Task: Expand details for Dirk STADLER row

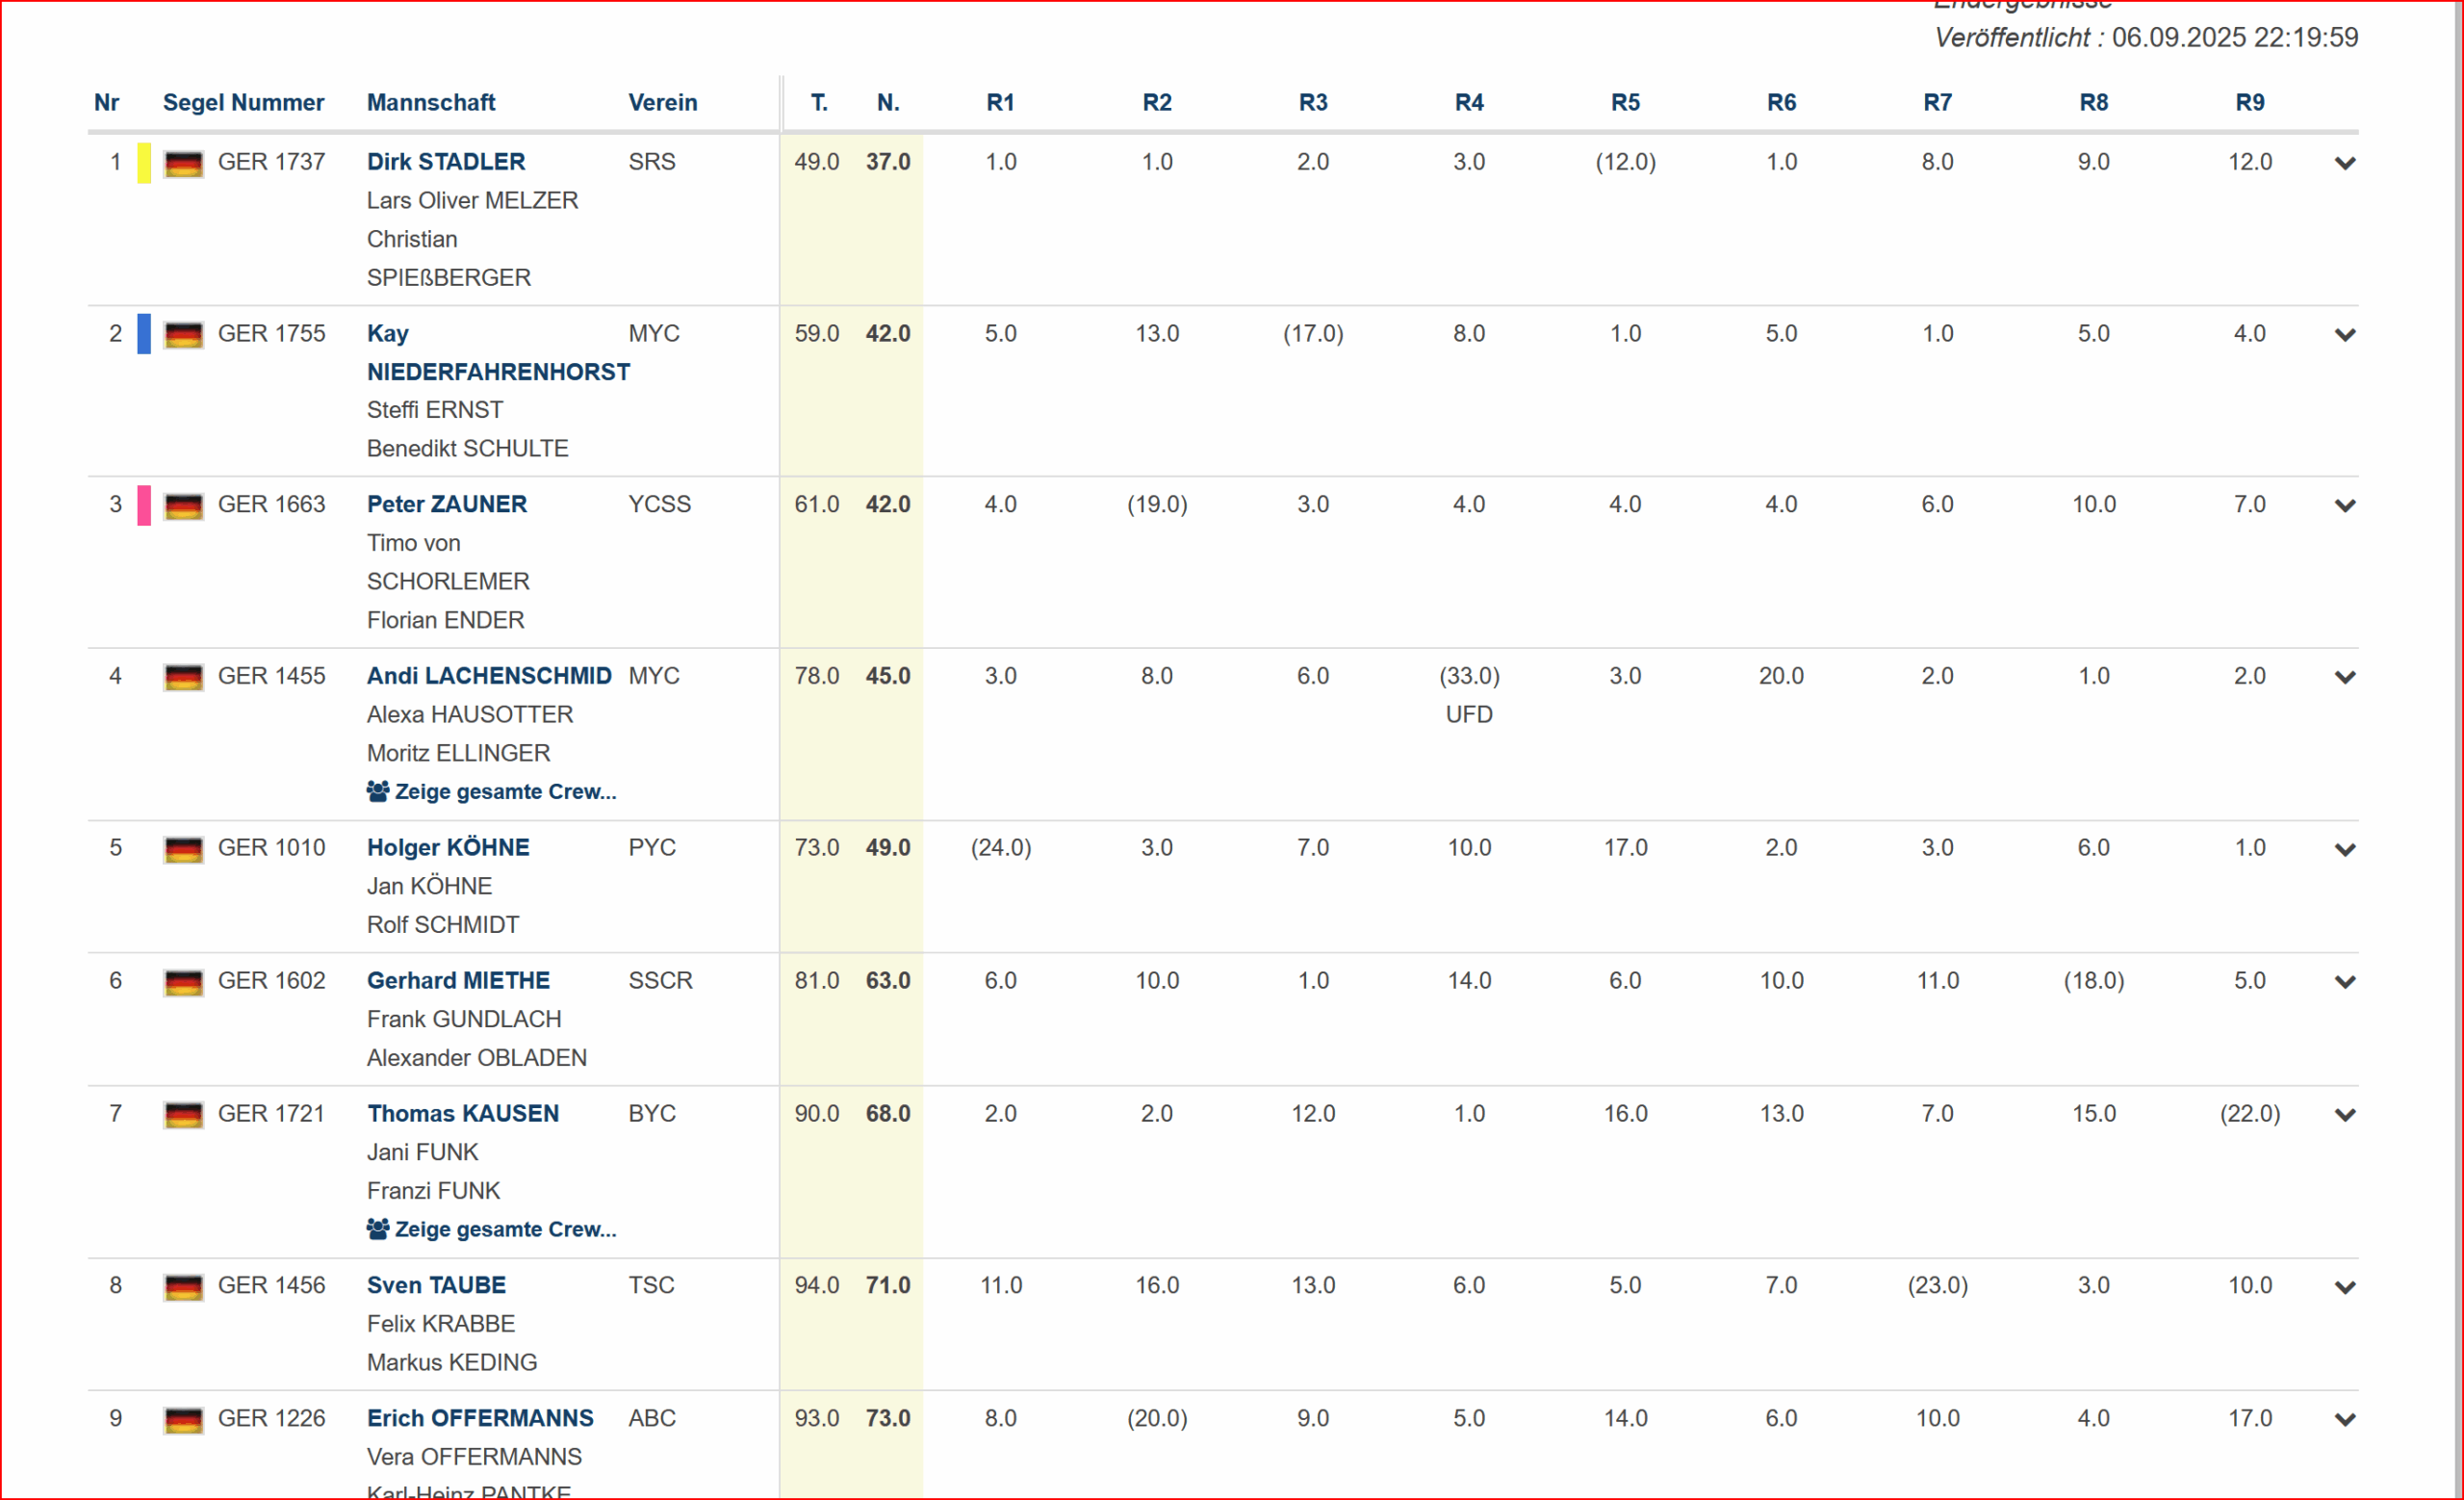Action: [x=2345, y=163]
